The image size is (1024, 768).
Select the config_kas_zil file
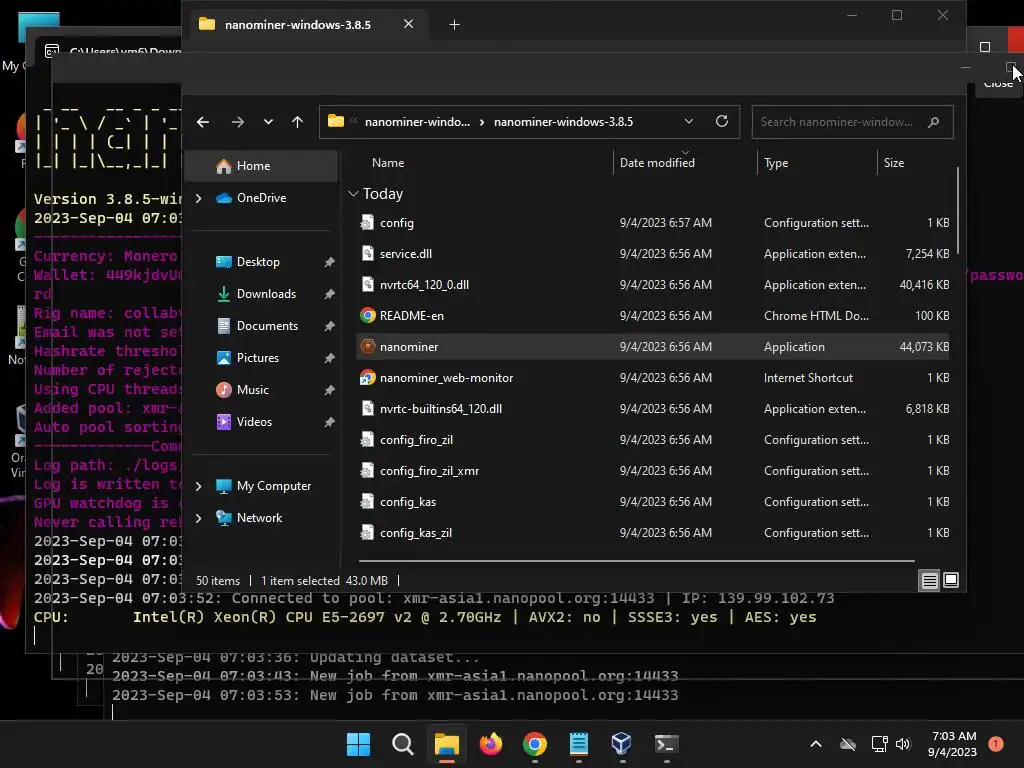point(653,533)
